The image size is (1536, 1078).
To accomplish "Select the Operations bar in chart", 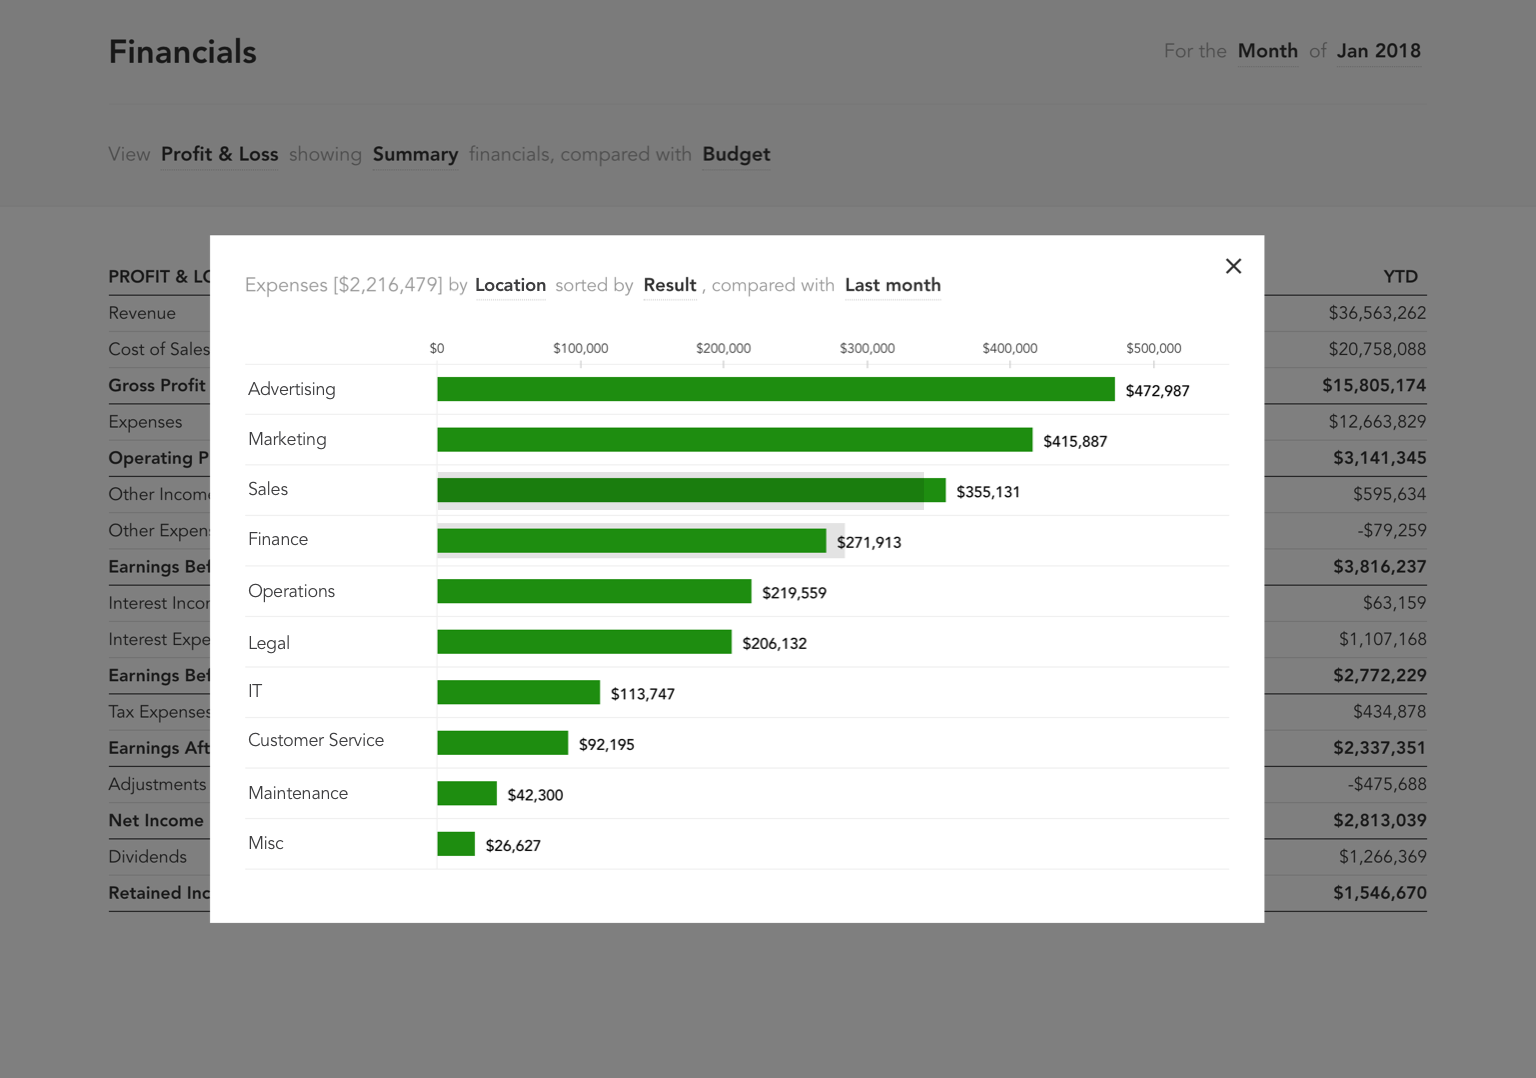I will (x=594, y=591).
